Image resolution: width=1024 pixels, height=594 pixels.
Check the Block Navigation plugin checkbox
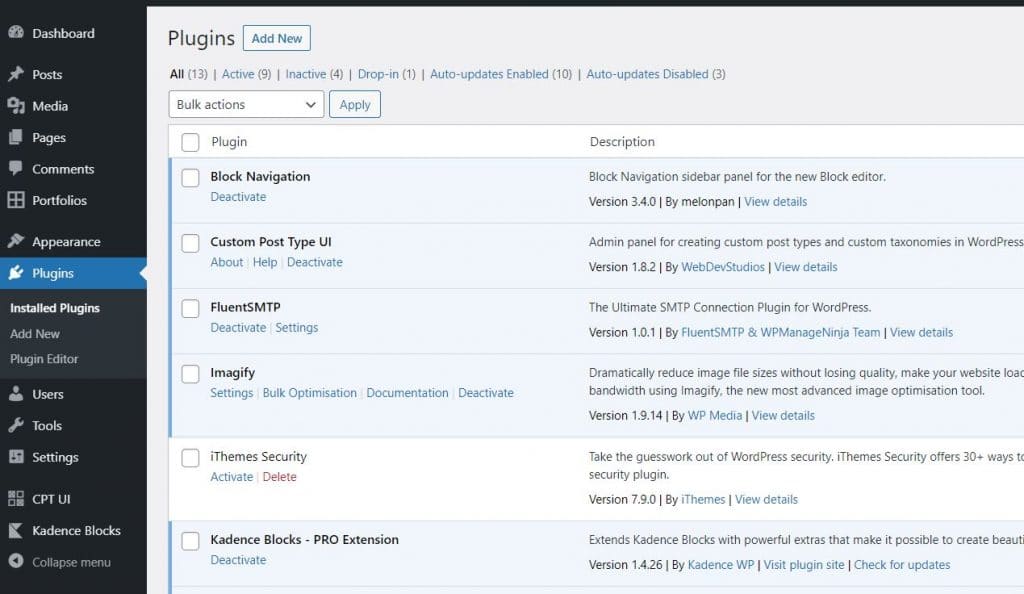coord(190,178)
